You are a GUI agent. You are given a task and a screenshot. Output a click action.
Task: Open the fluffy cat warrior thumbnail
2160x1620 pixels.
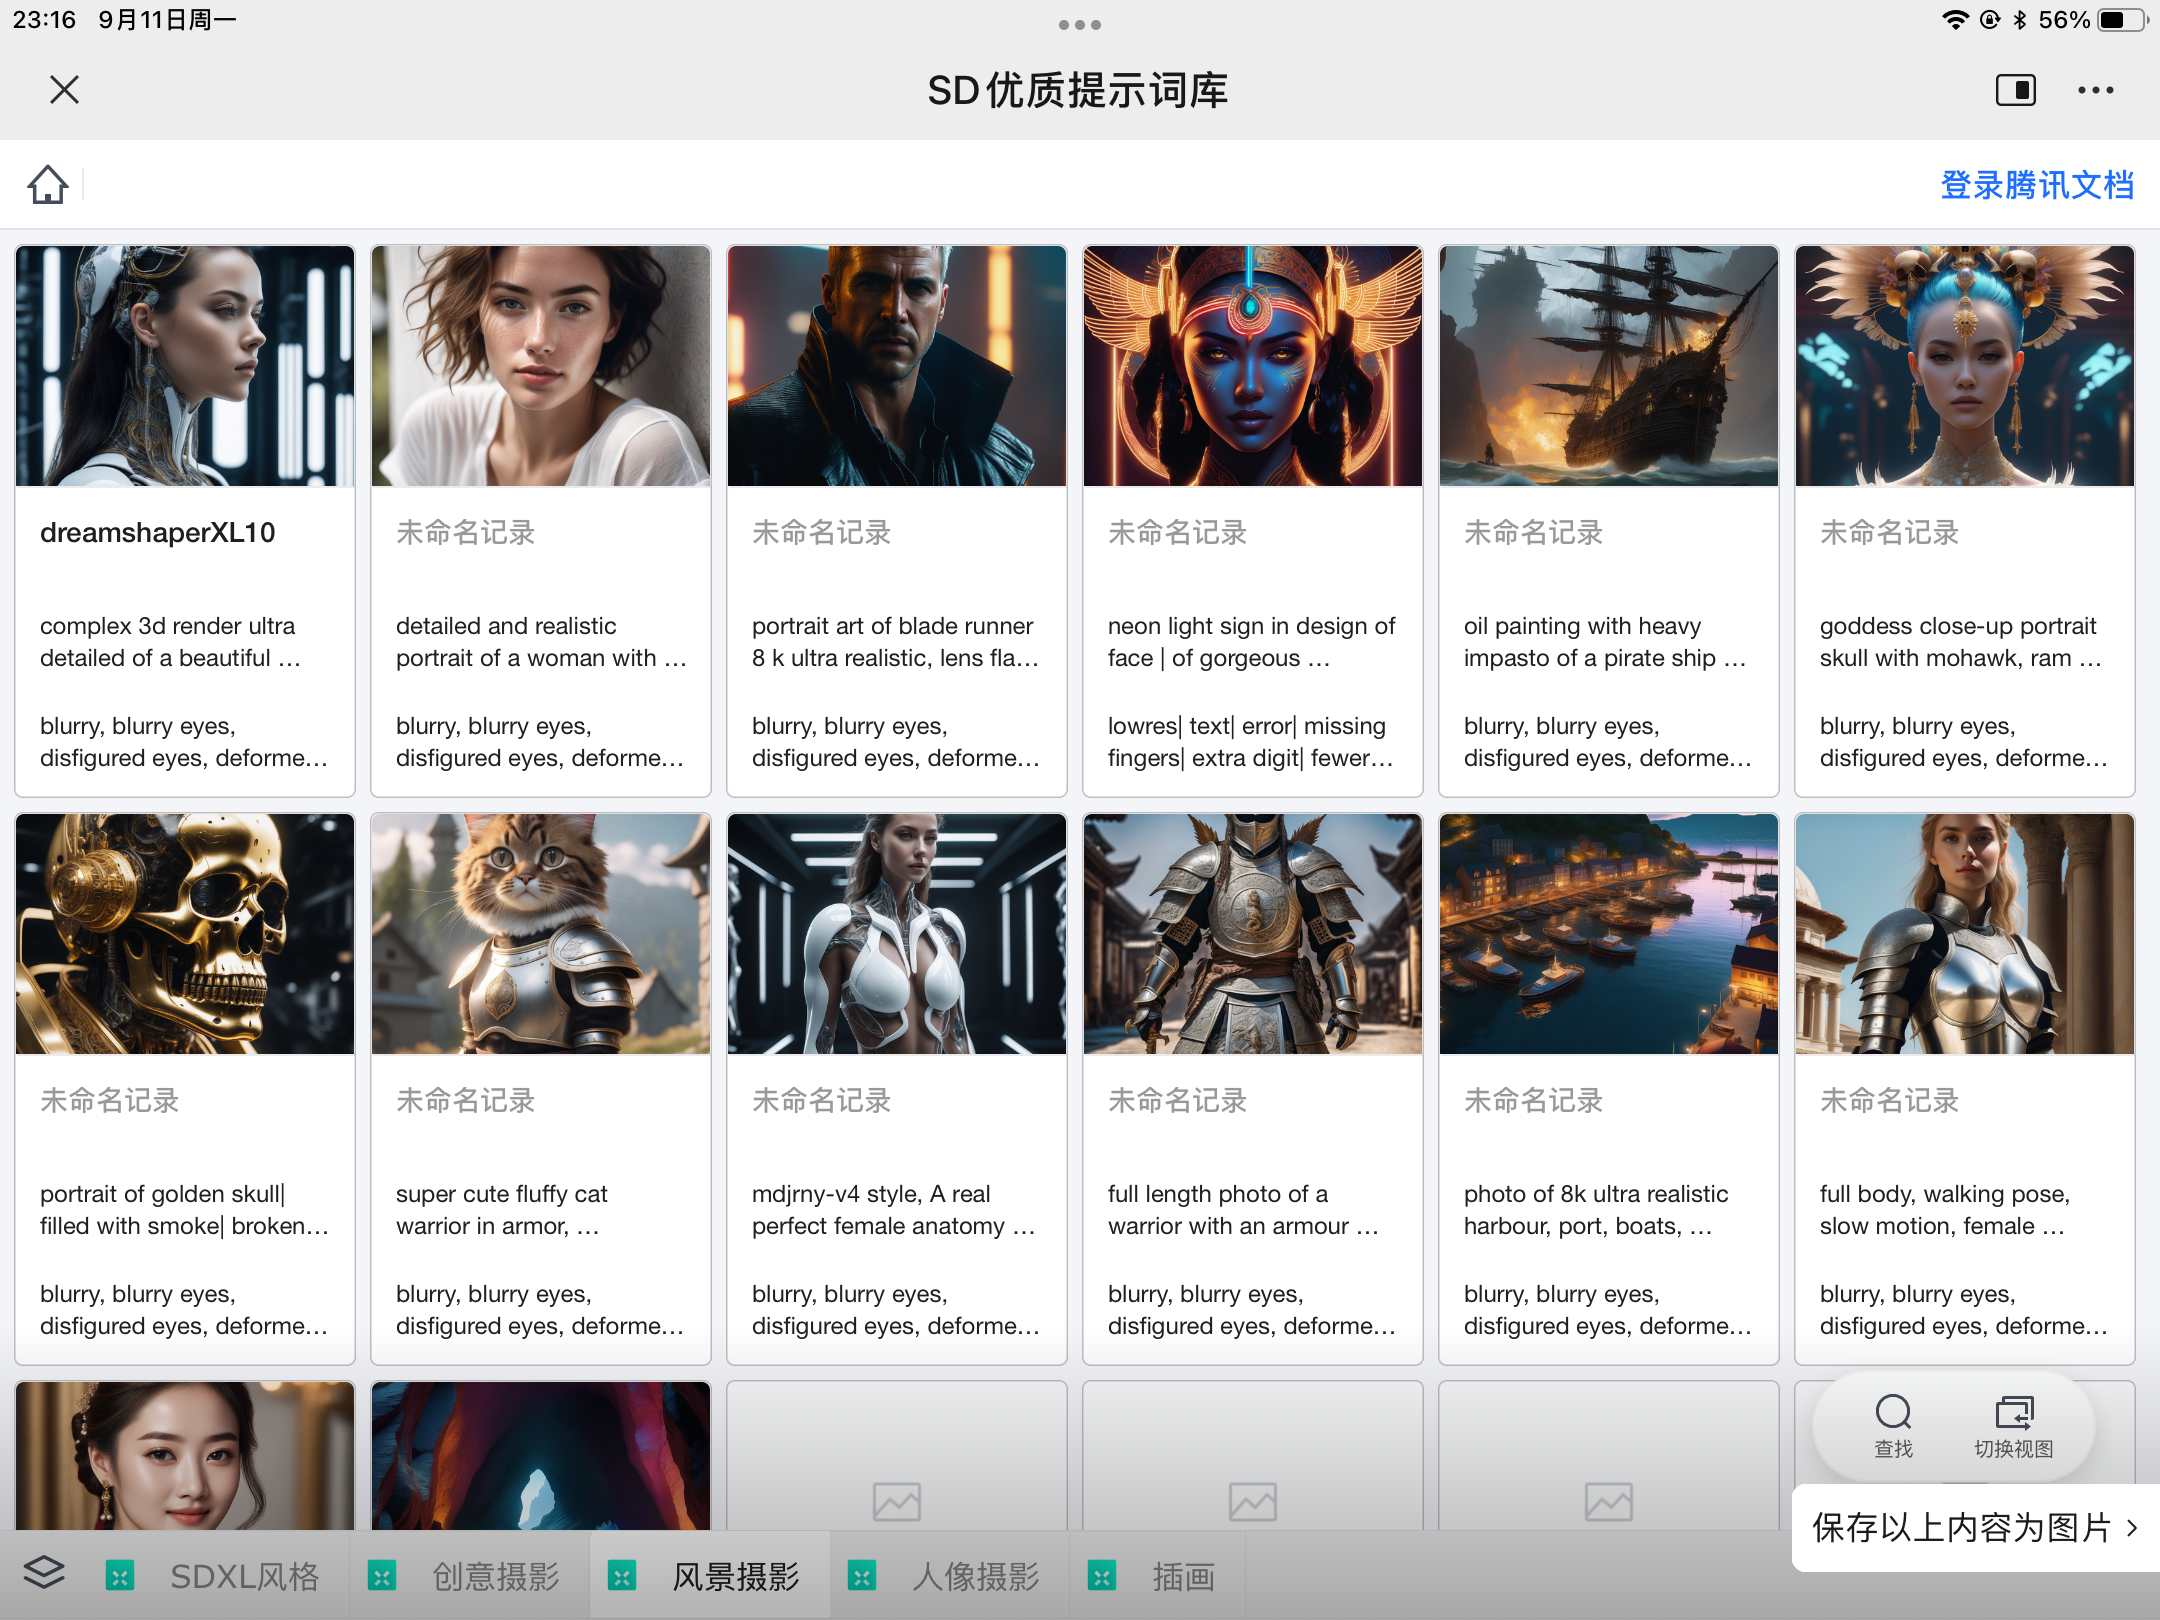(540, 934)
